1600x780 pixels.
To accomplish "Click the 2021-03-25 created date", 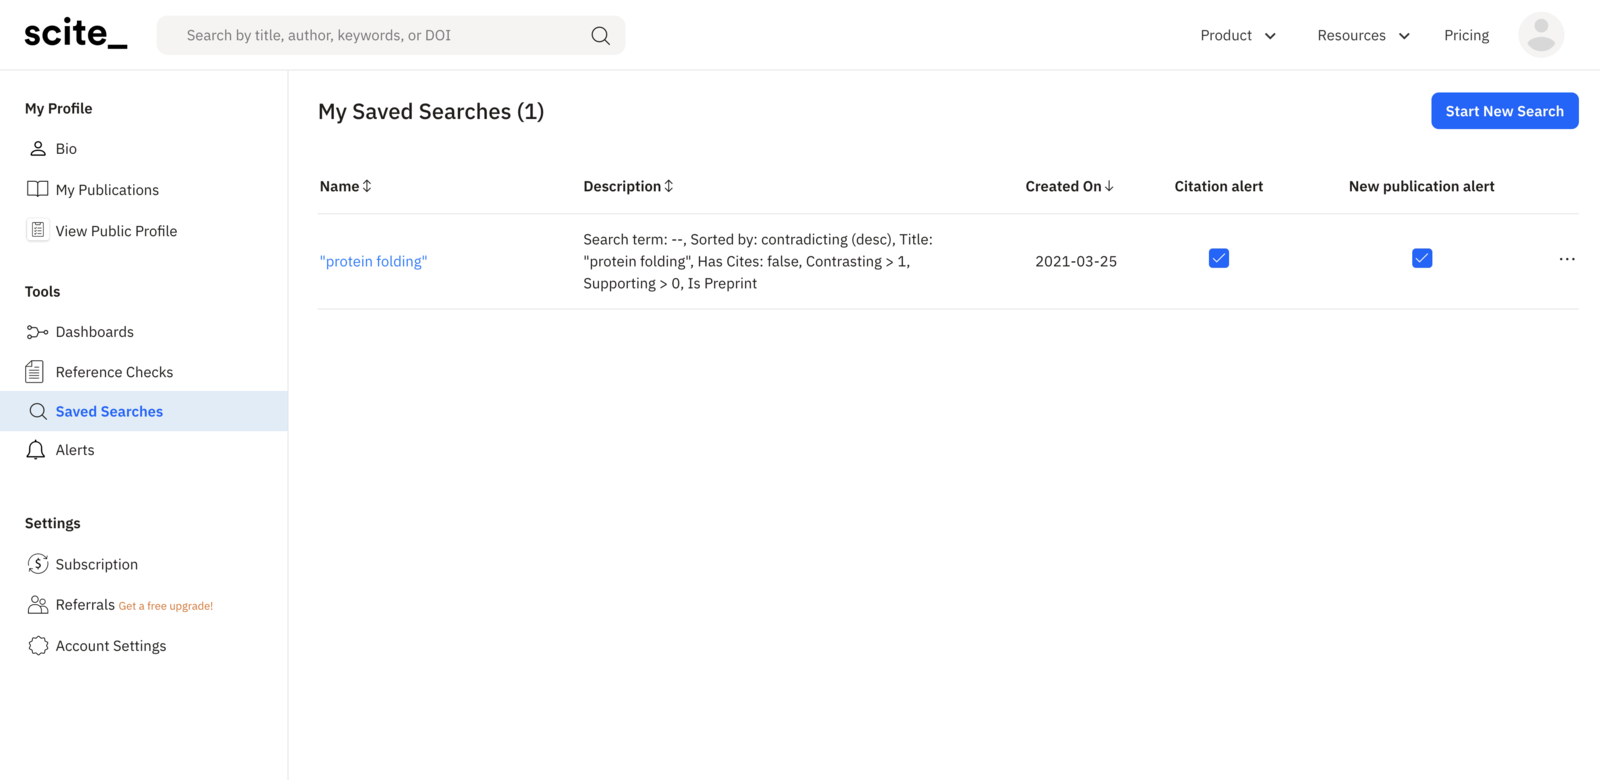I will 1076,261.
